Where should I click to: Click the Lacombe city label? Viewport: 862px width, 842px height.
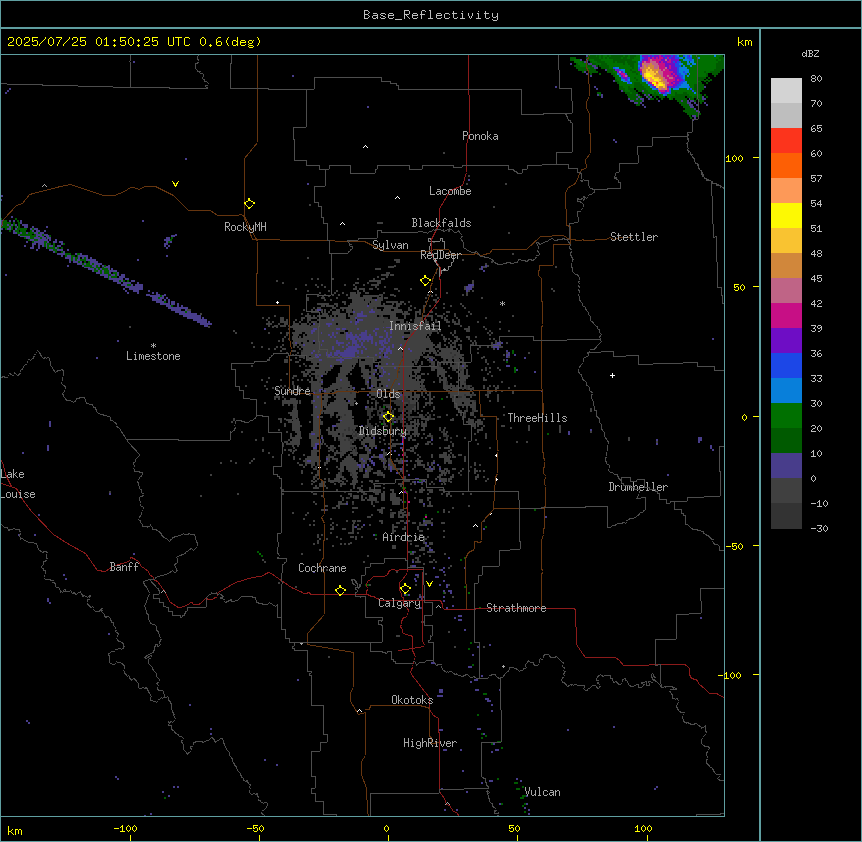tap(450, 191)
